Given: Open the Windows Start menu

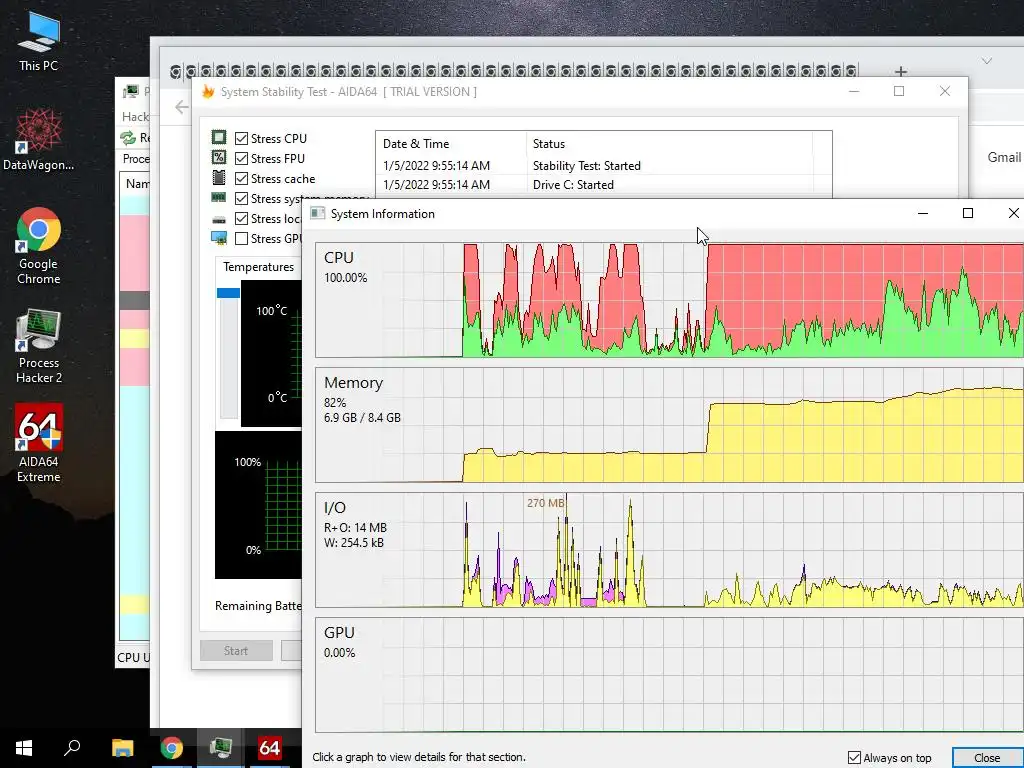Looking at the screenshot, I should (24, 748).
